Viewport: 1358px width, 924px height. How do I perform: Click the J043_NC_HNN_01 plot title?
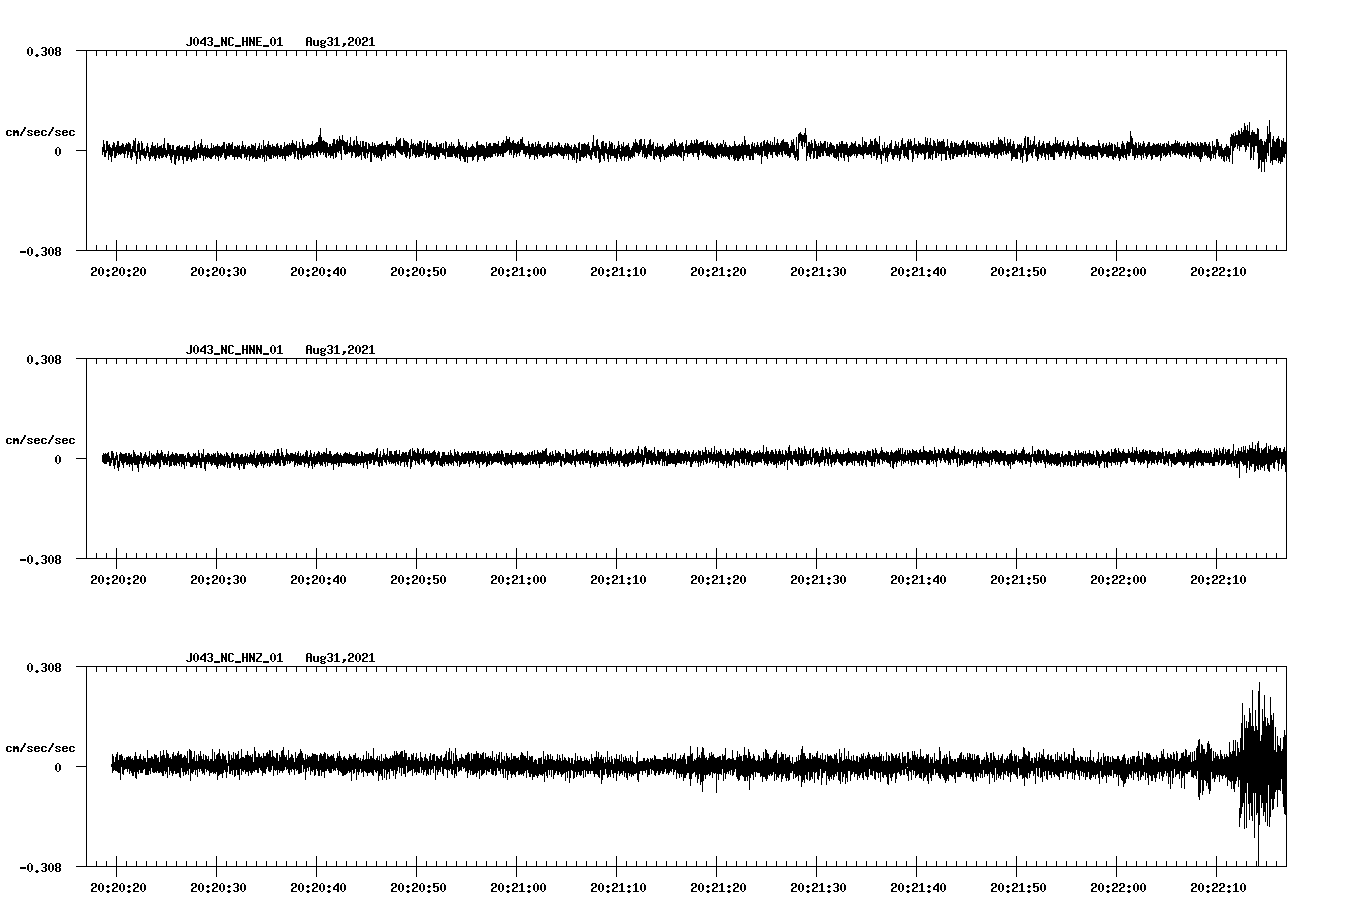[x=234, y=350]
